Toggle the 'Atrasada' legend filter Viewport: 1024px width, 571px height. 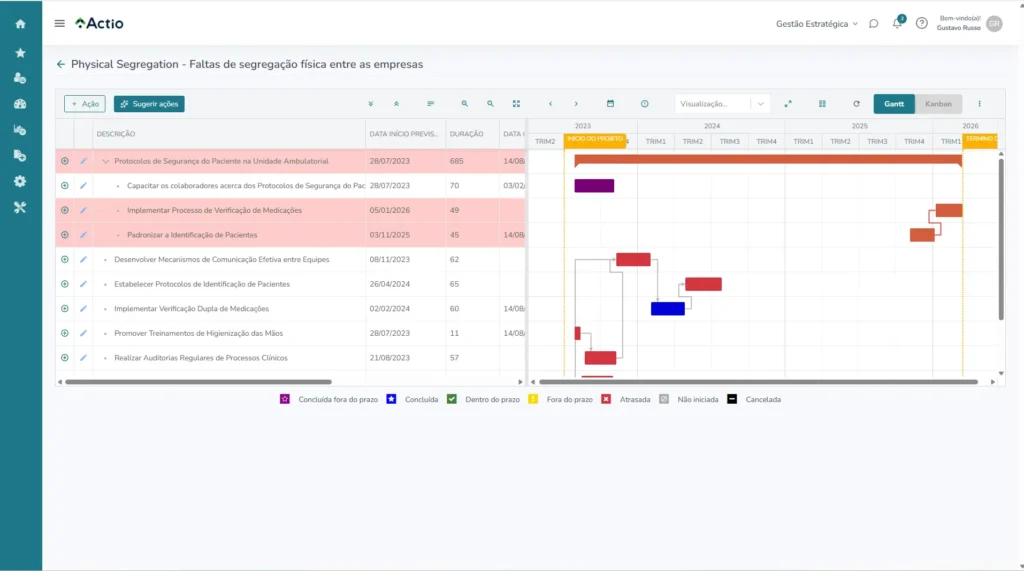(x=606, y=399)
